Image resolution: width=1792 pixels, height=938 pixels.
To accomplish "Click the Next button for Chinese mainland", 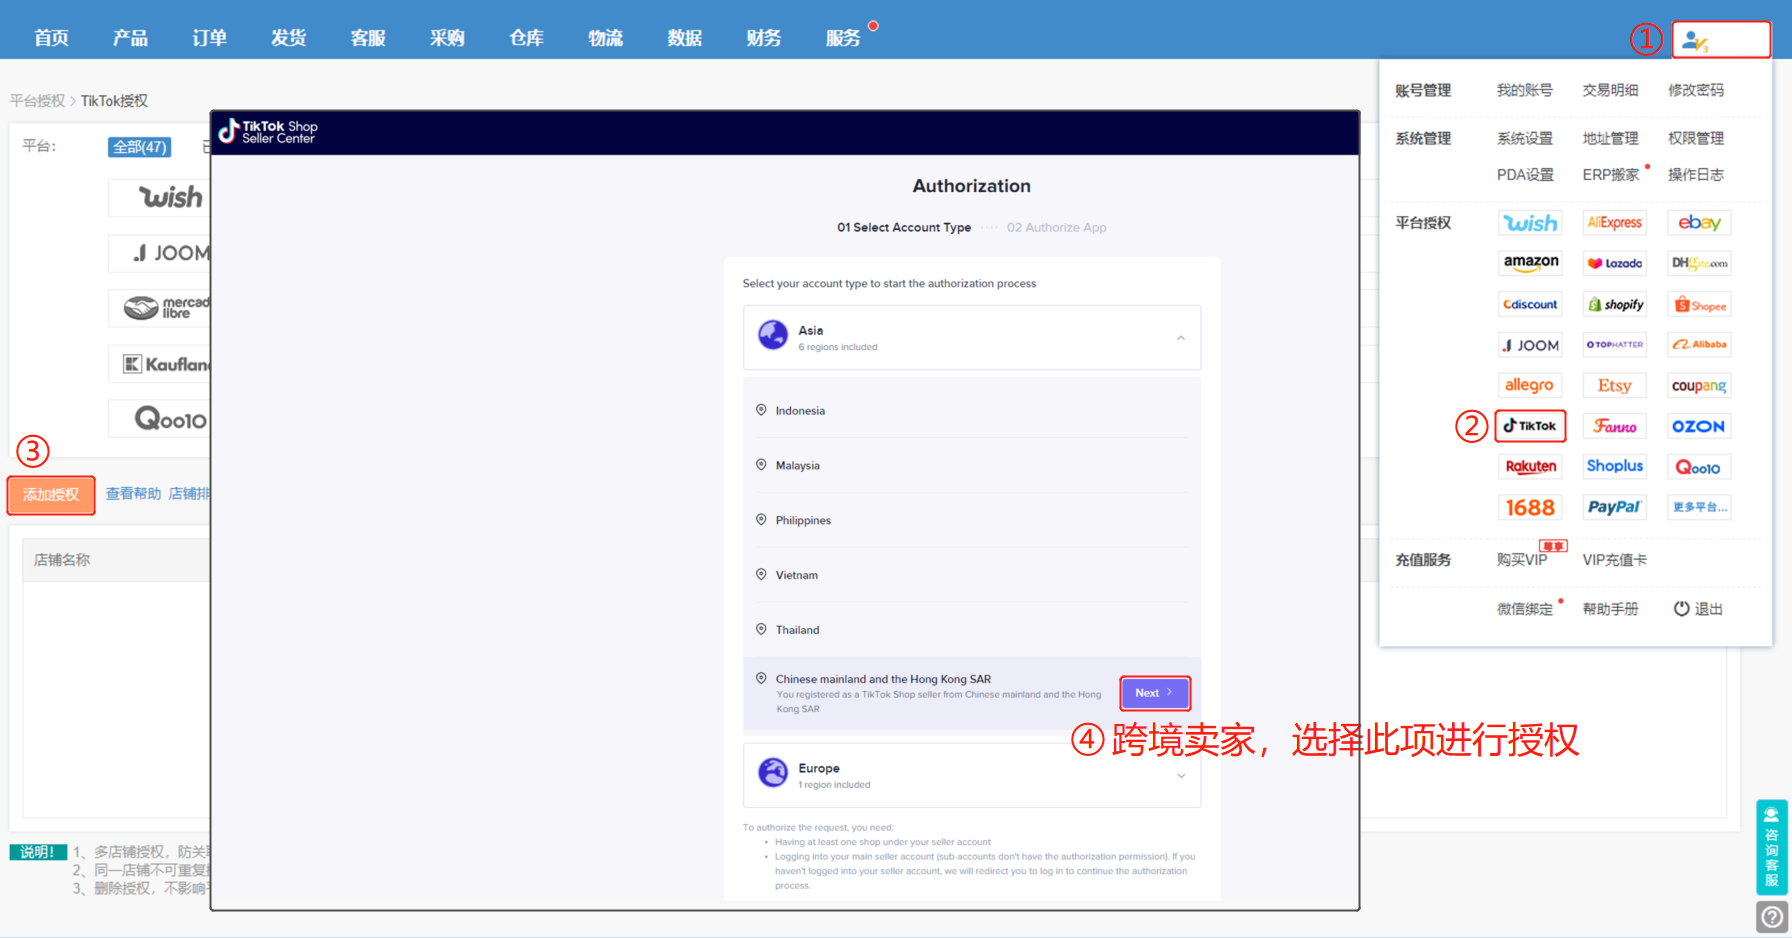I will 1155,692.
